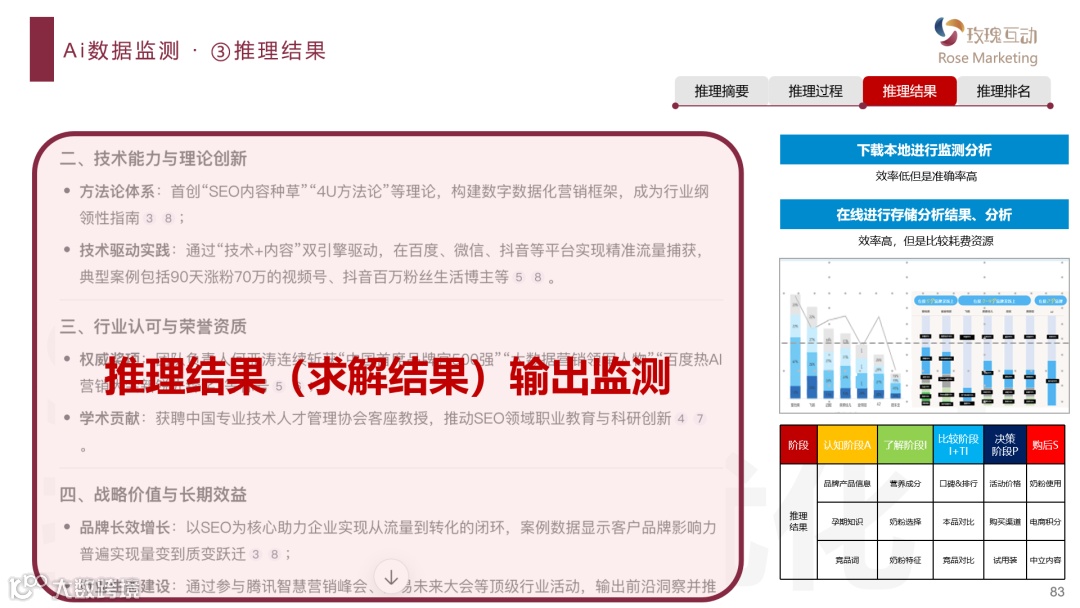
Task: Click the heading 二、技术能力与理论创新
Action: coord(153,158)
